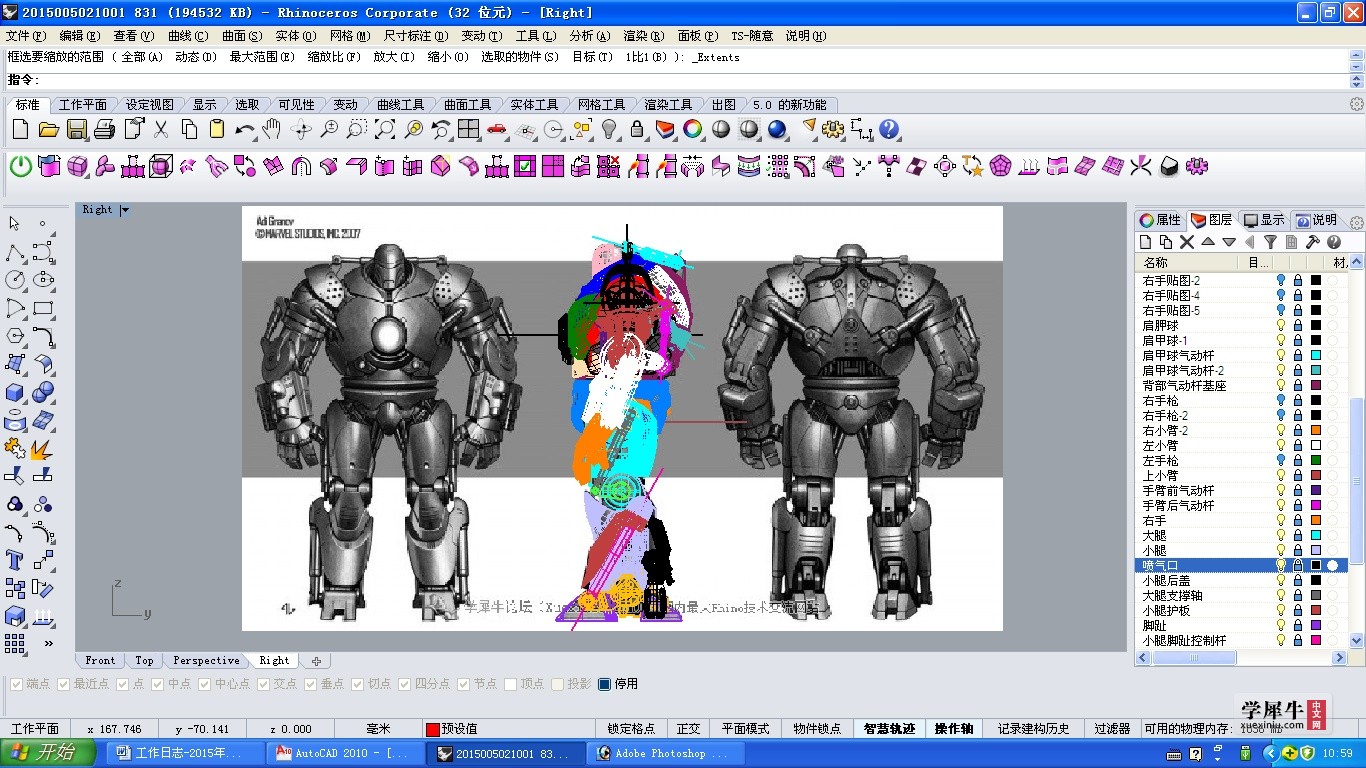The image size is (1366, 768).
Task: Expand more tools chevron in left sidebar
Action: 48,643
